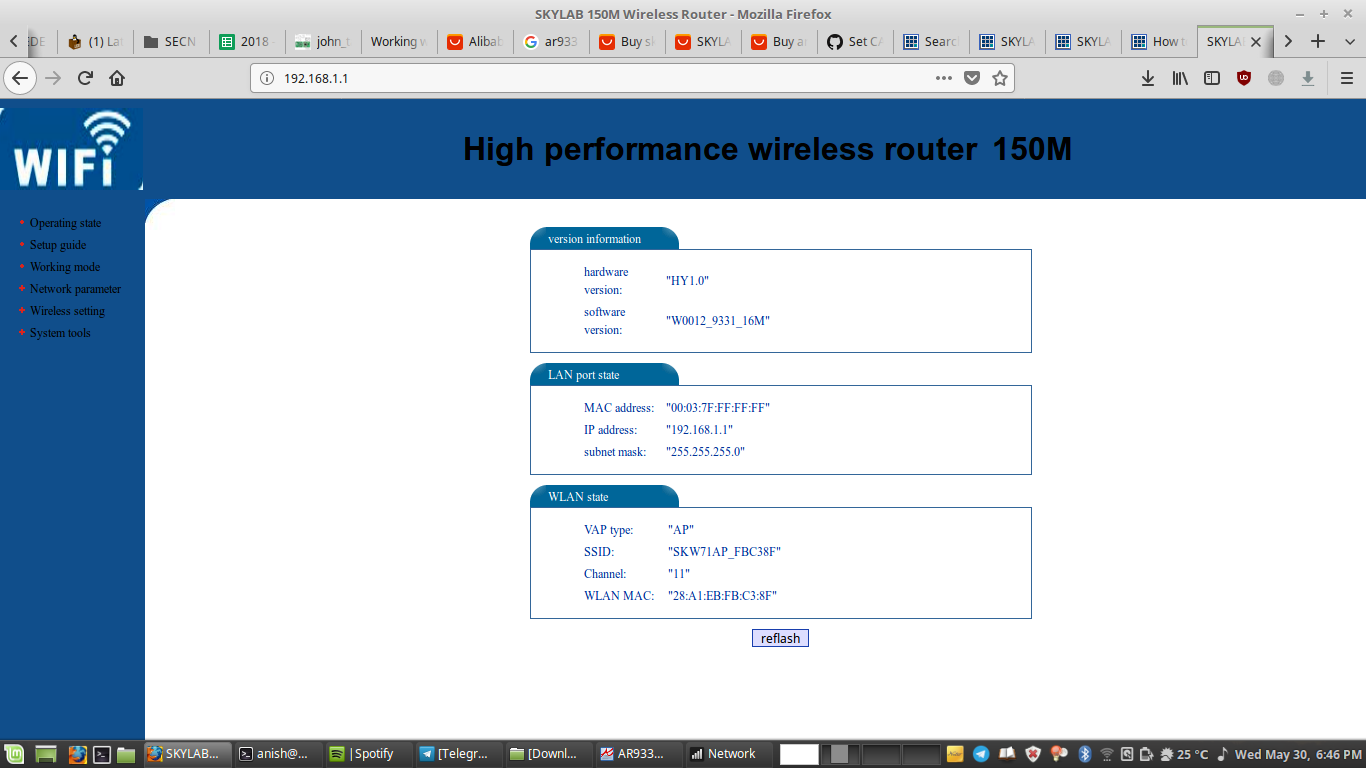Switch to the 'Alibab' tab
The image size is (1366, 768).
[475, 42]
